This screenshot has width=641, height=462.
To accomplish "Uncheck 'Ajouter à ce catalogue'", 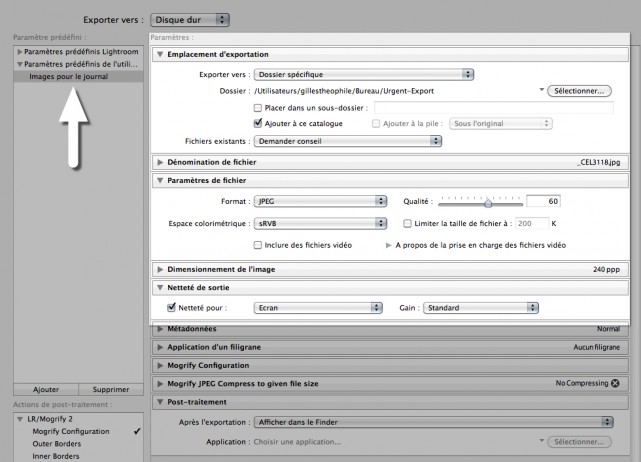I will tap(258, 123).
